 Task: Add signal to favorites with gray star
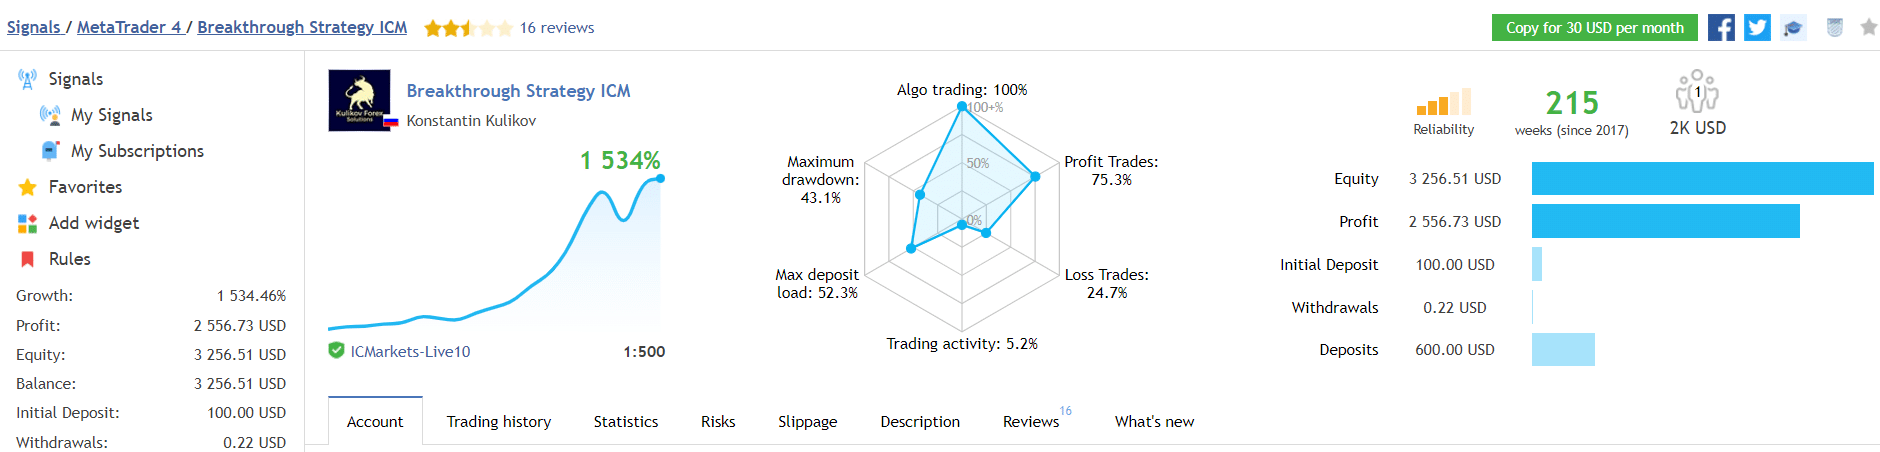click(x=1868, y=28)
